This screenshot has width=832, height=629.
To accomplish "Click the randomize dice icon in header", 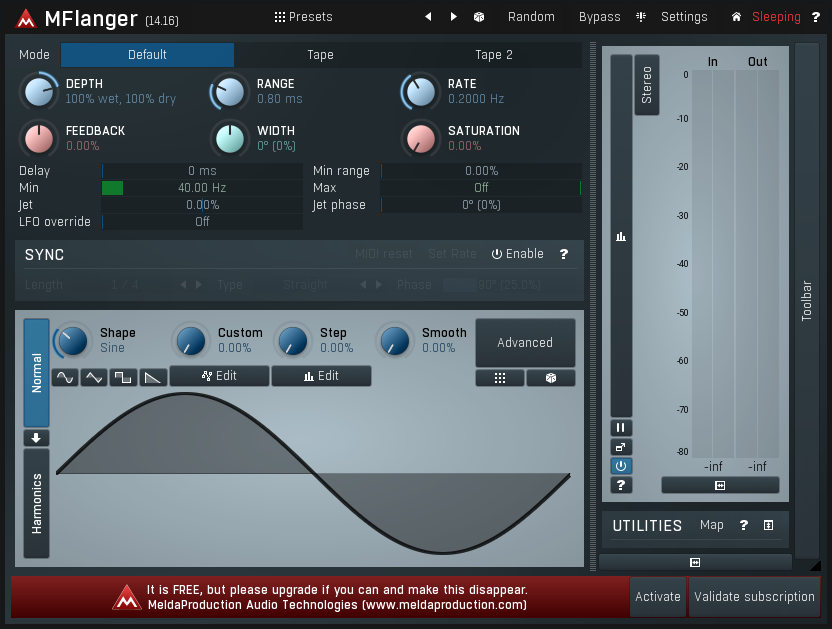I will point(479,17).
